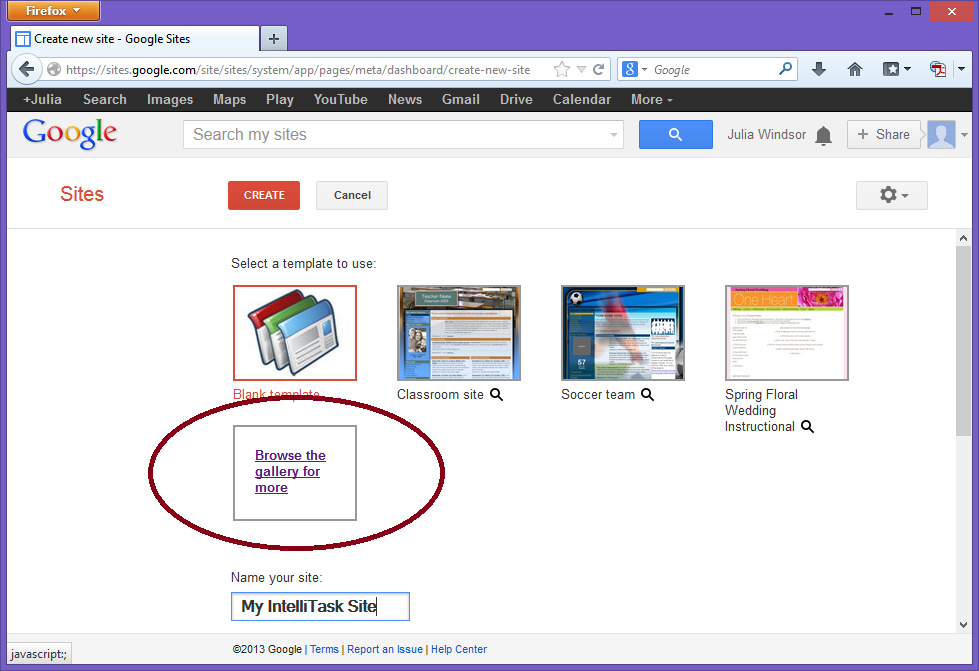Image resolution: width=979 pixels, height=671 pixels.
Task: Select the Classroom site template thumbnail
Action: (459, 333)
